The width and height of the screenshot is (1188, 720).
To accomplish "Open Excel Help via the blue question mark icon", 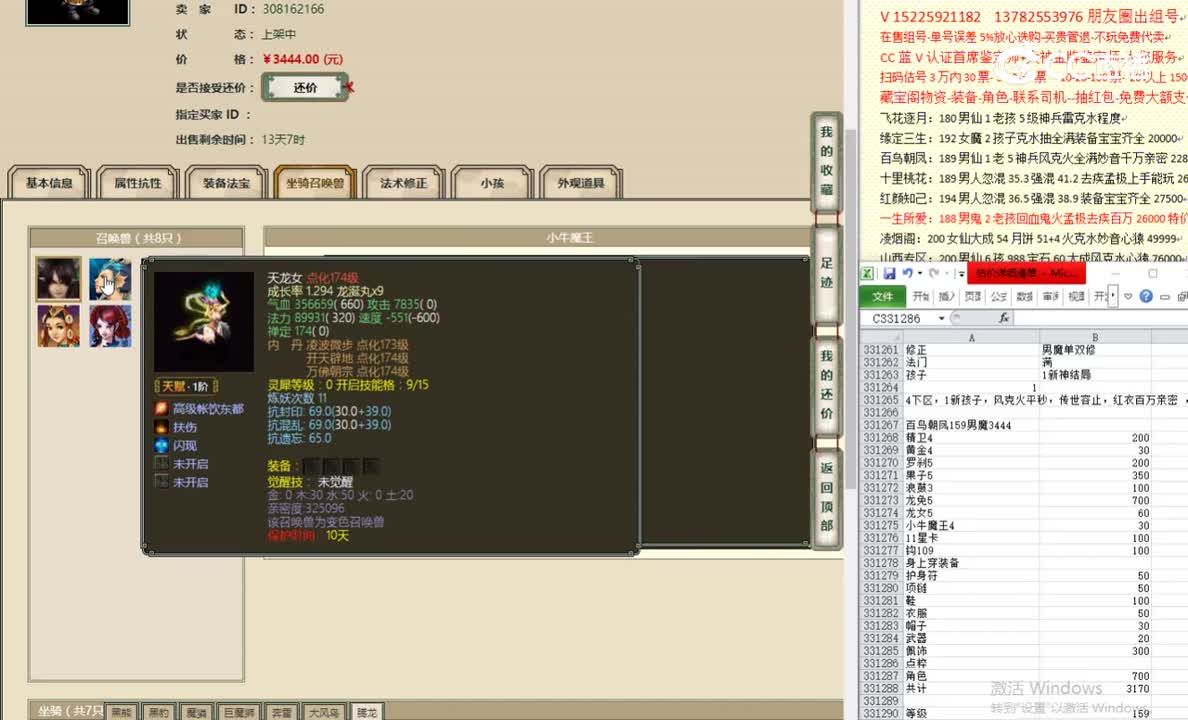I will 1147,294.
